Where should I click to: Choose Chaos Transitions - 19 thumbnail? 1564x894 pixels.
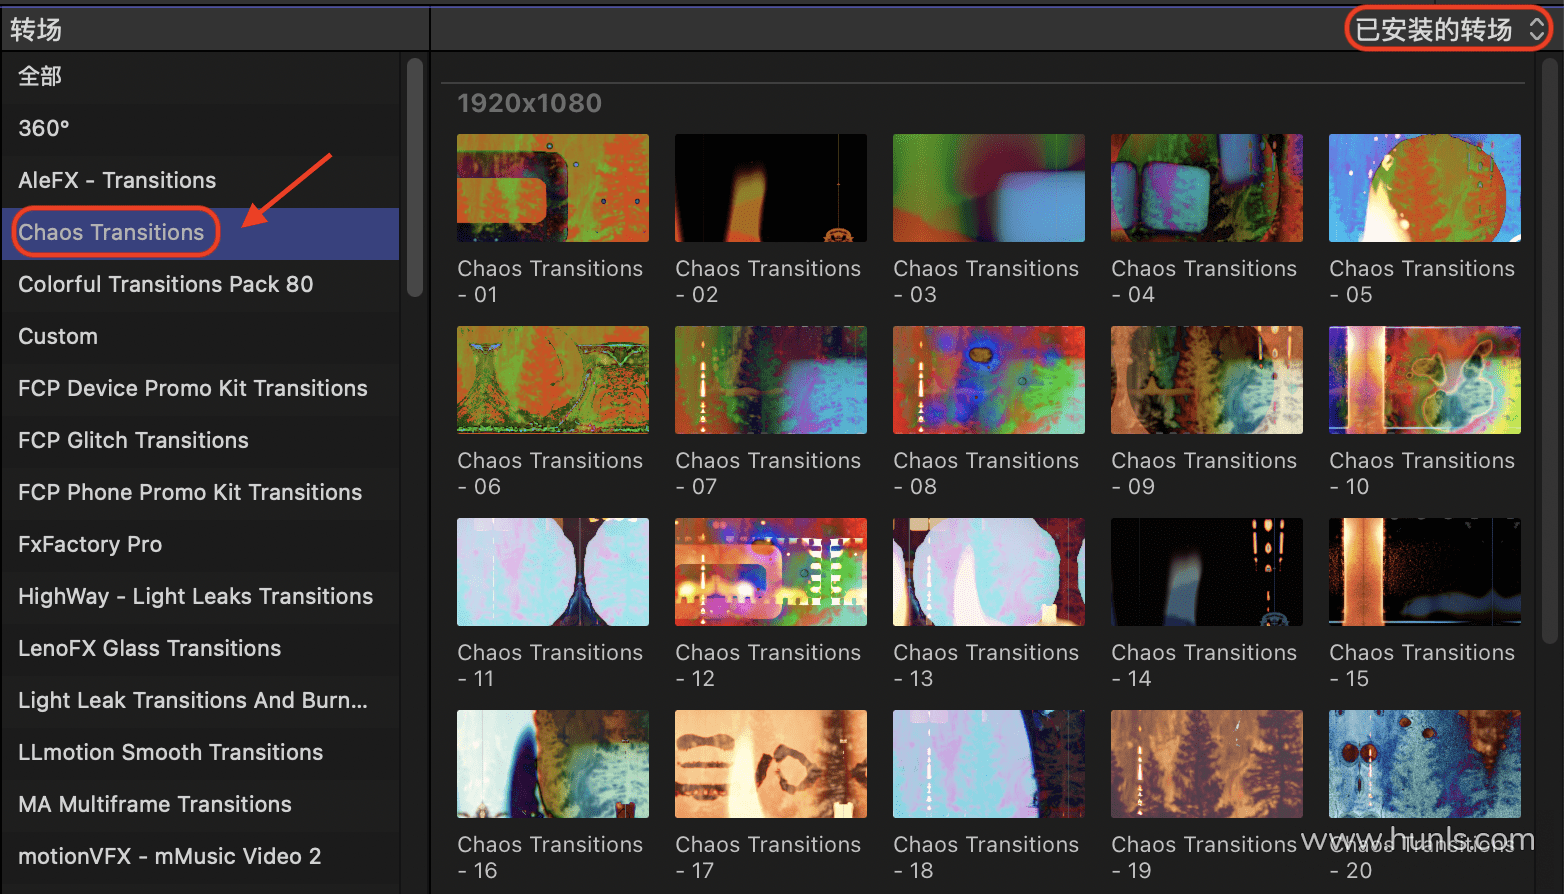click(1206, 764)
